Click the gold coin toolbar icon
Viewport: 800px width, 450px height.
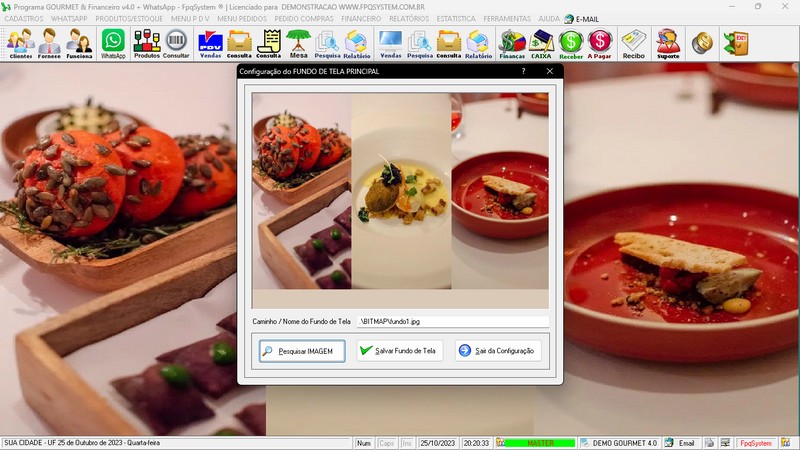[702, 43]
